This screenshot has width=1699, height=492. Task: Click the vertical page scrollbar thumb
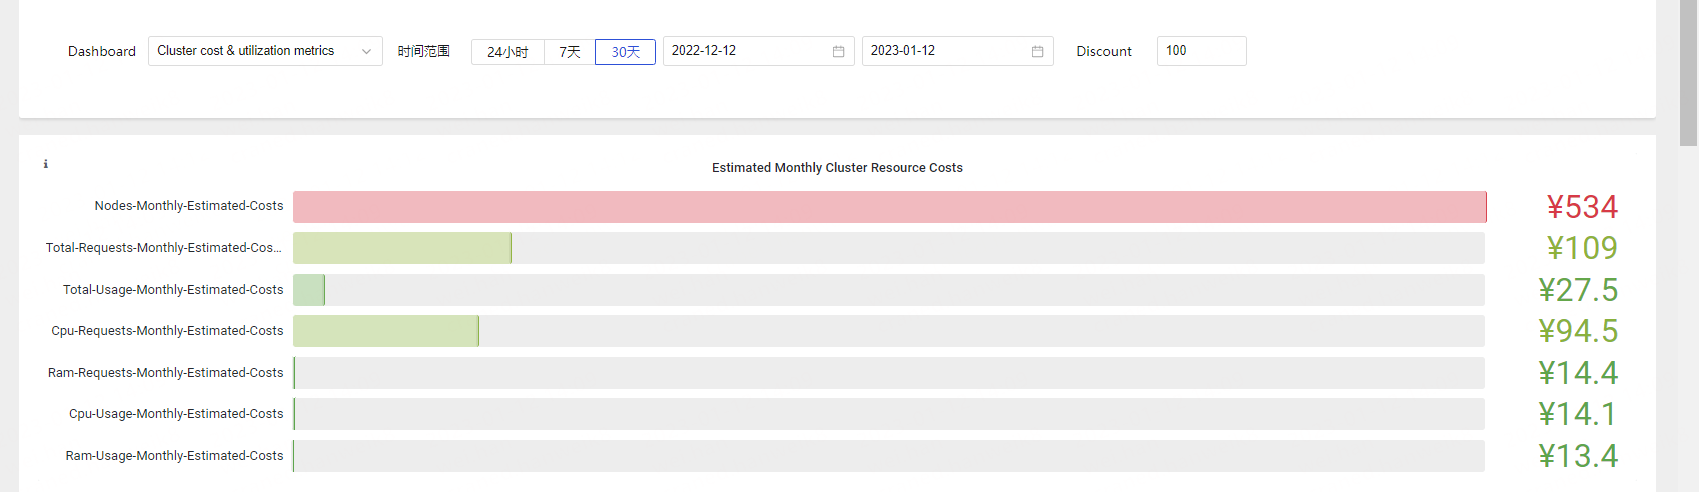coord(1689,73)
